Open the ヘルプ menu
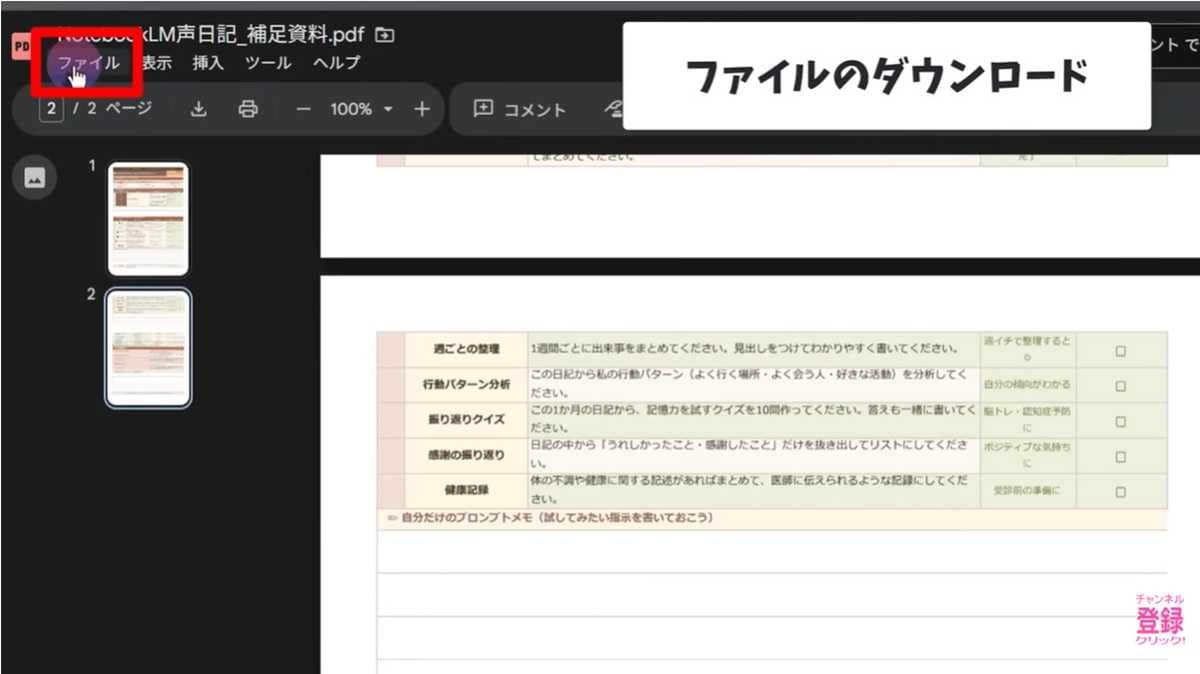Viewport: 1200px width, 674px height. coord(336,63)
